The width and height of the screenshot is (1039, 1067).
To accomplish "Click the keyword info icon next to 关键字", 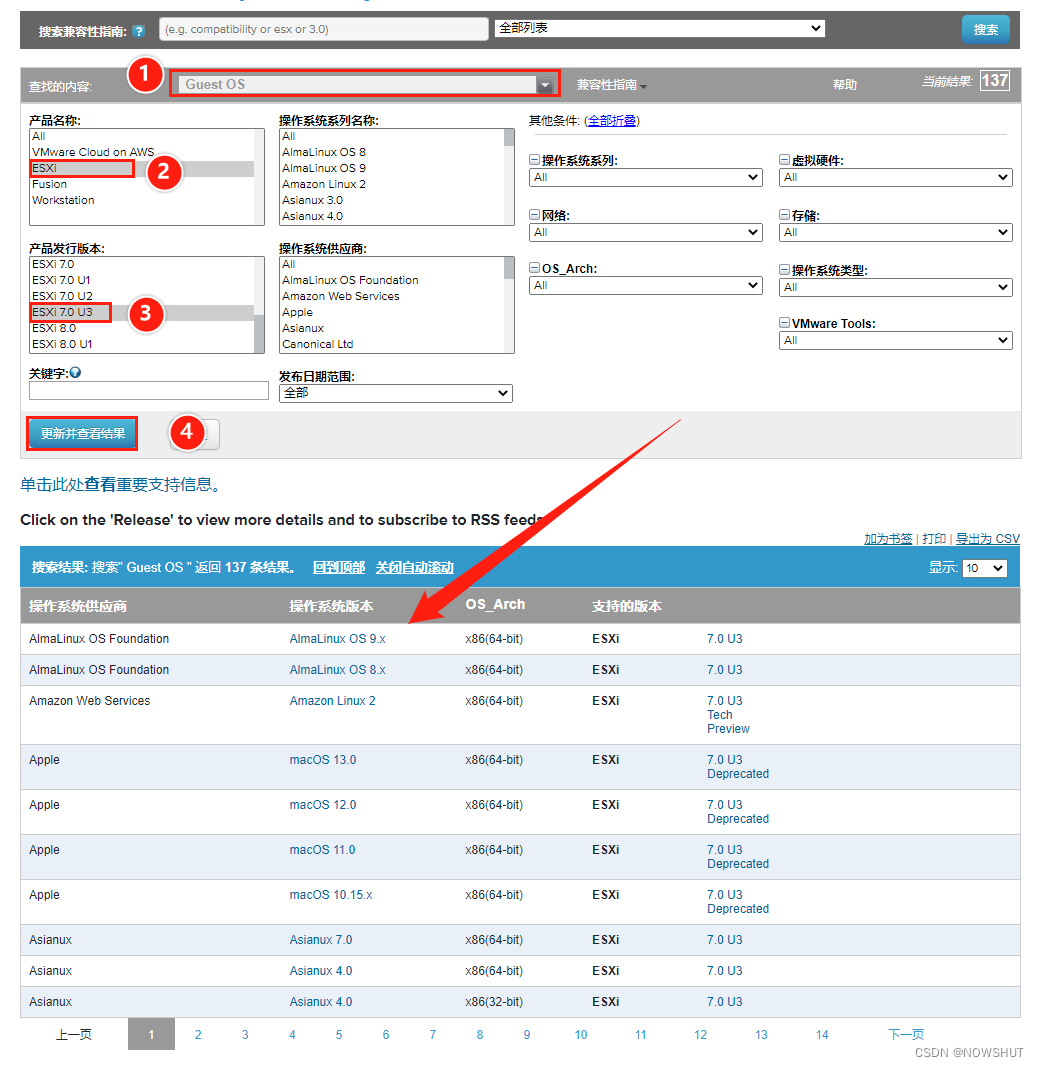I will point(76,372).
